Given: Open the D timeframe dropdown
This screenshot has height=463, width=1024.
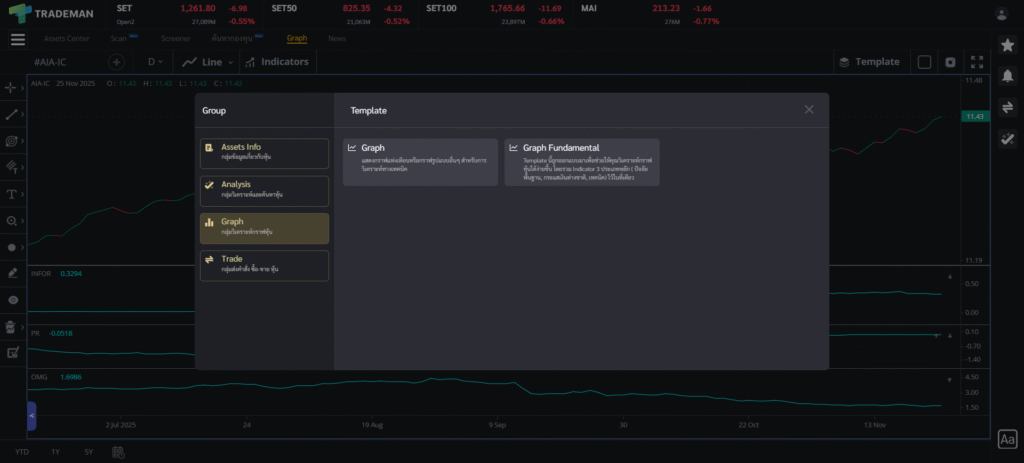Looking at the screenshot, I should [156, 62].
